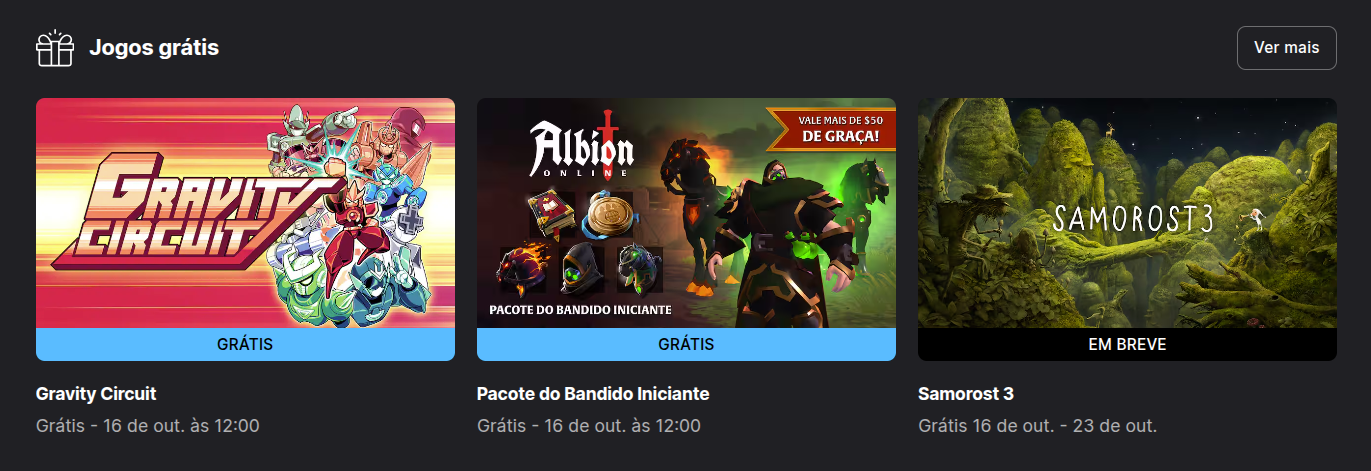This screenshot has height=471, width=1371.
Task: Click the GRÁTIS label under the Albion banner
Action: coord(686,344)
